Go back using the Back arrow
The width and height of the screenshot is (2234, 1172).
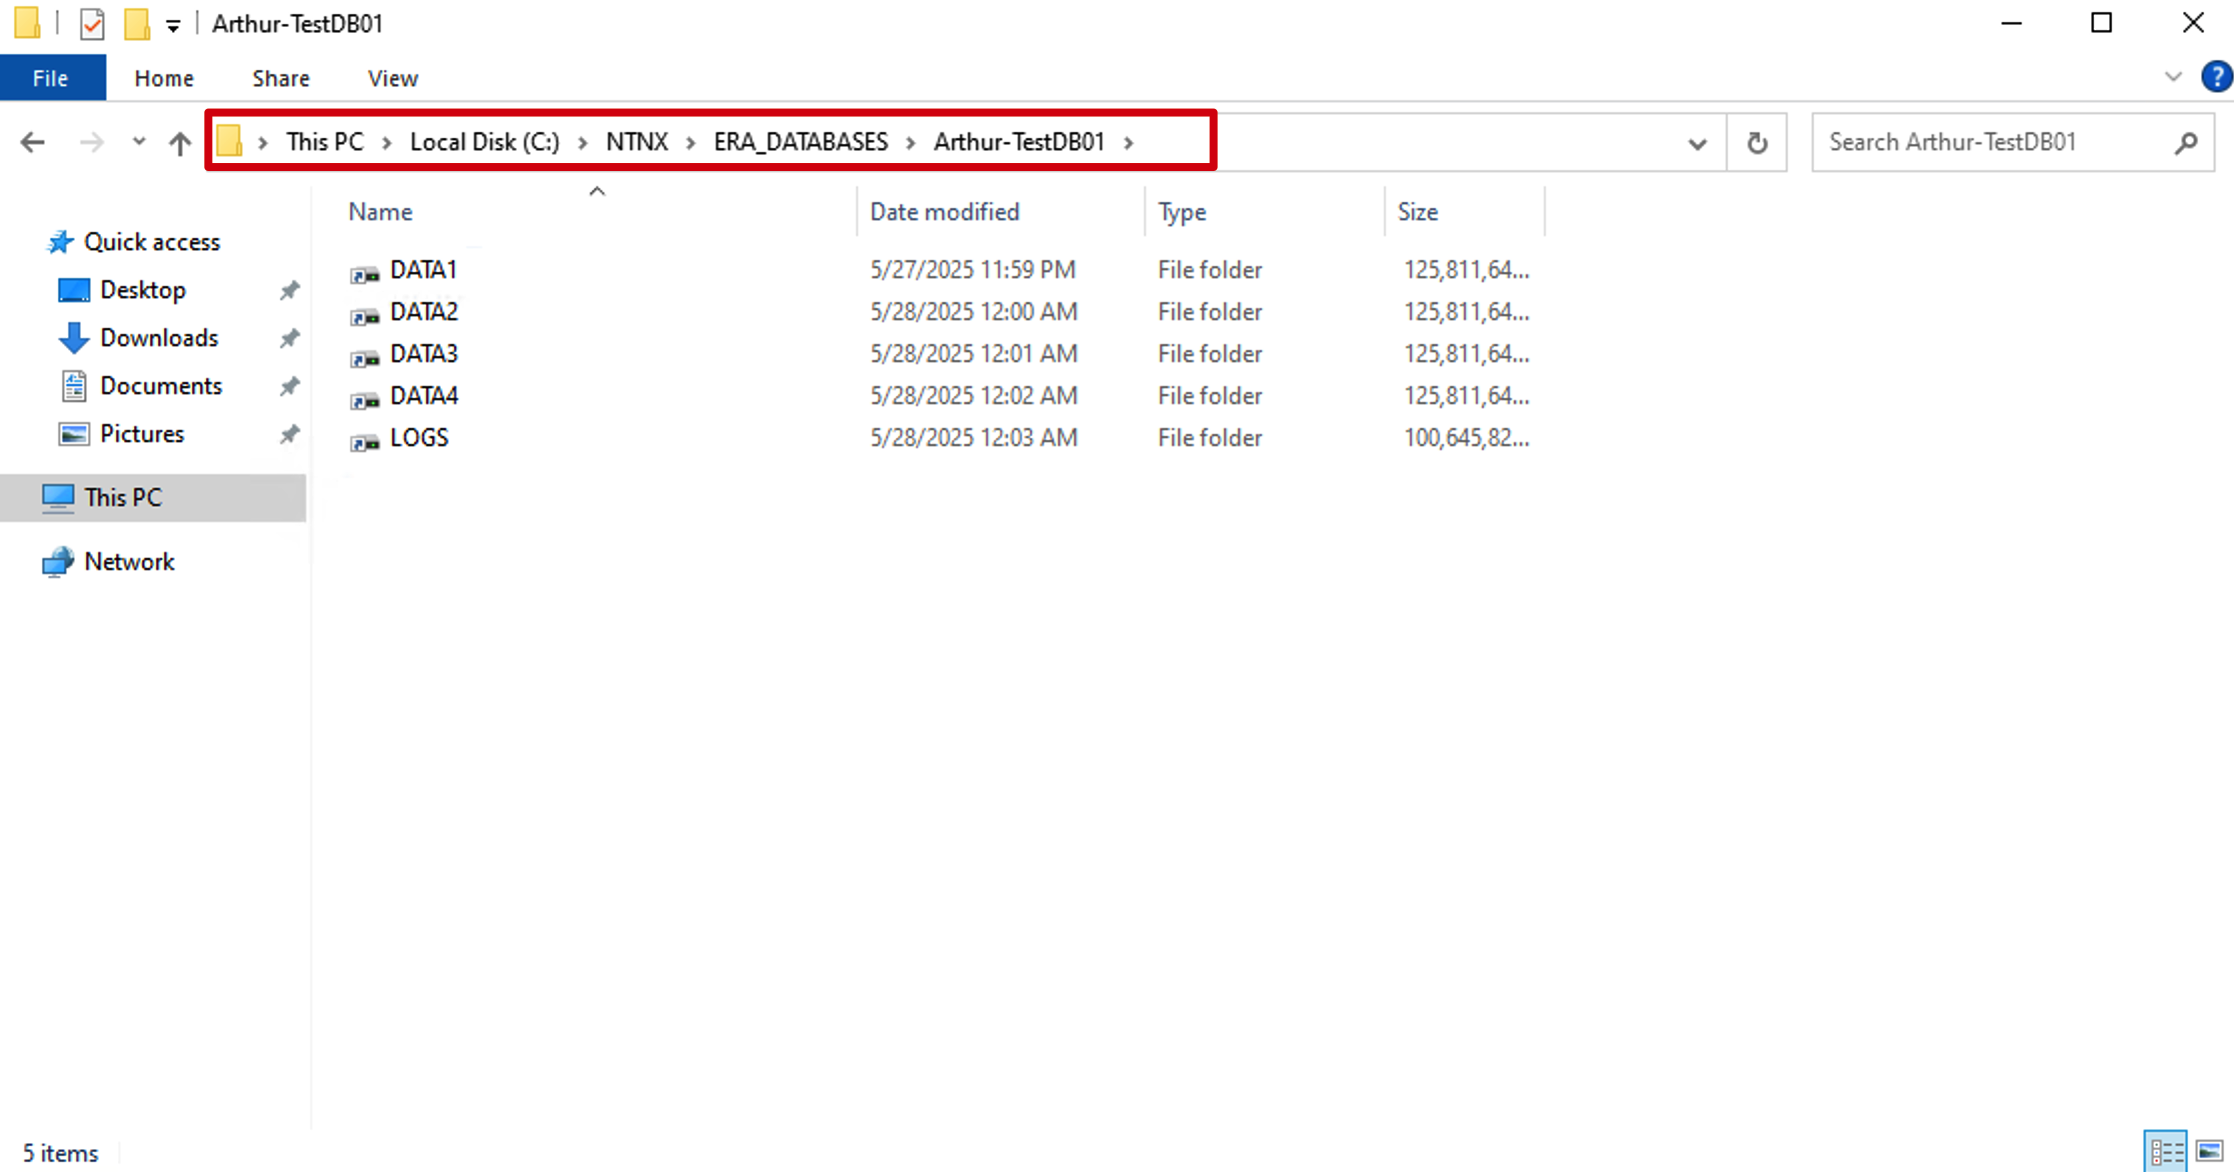[x=33, y=143]
